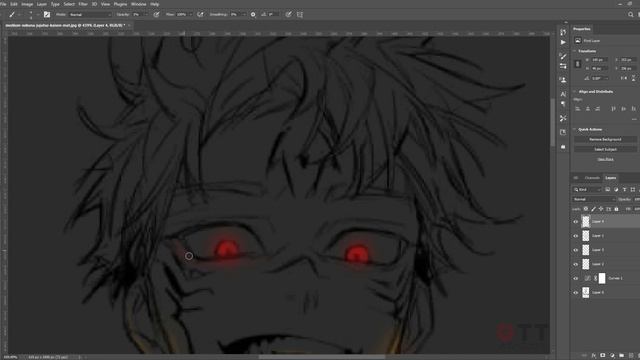Open the brush Mode dropdown
This screenshot has width=640, height=360.
(90, 14)
